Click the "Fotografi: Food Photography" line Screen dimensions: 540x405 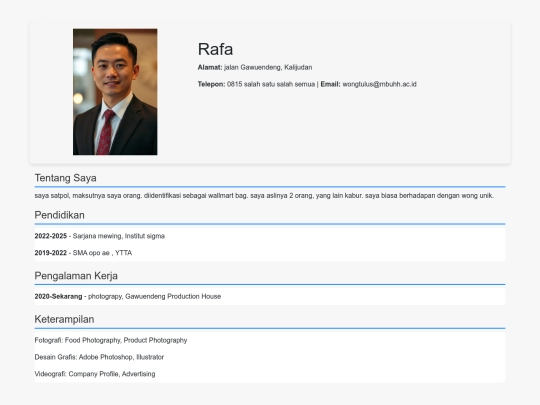[x=111, y=340]
